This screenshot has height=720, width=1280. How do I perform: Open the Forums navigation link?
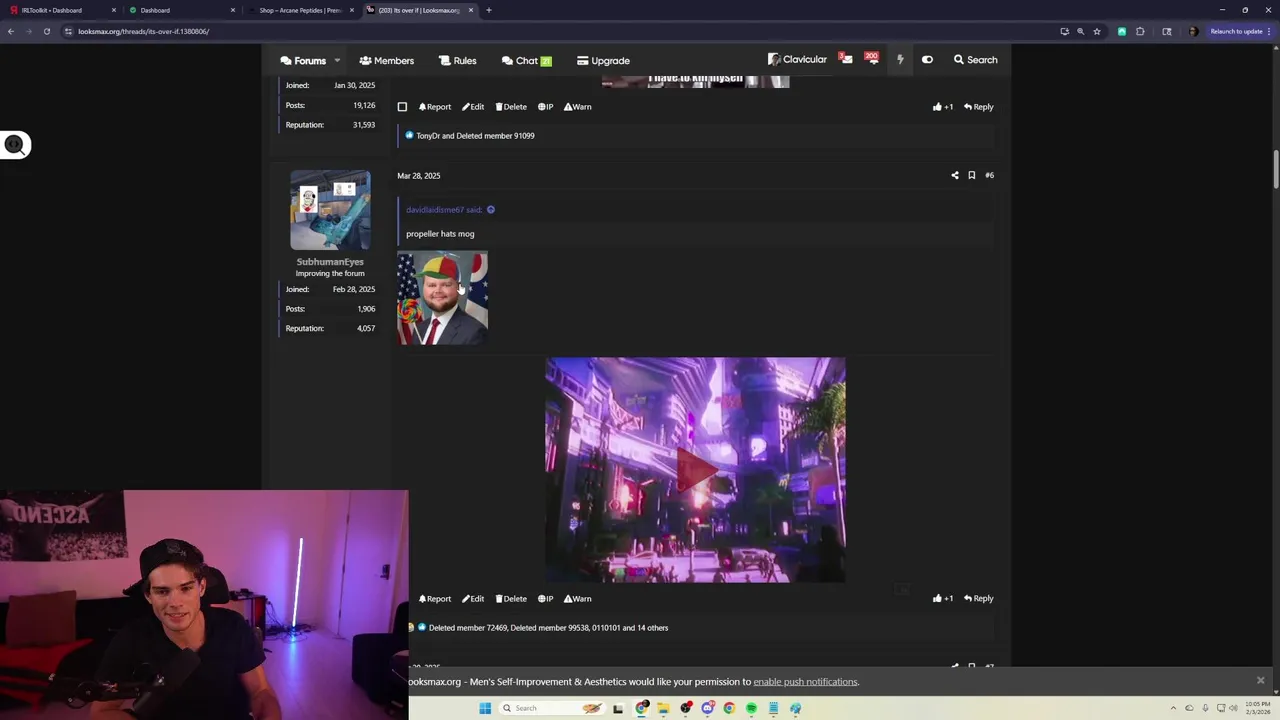(303, 60)
